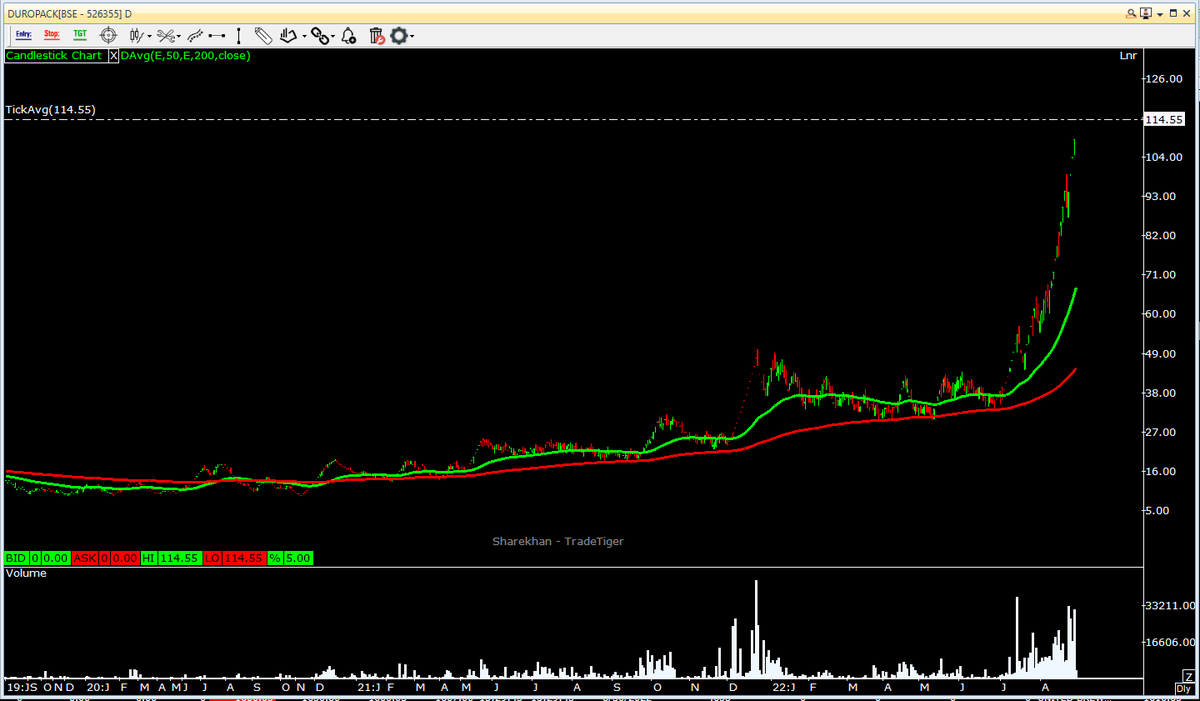Screen dimensions: 1200x701
Task: Expand the candlestick tool dropdown arrow
Action: click(x=149, y=35)
